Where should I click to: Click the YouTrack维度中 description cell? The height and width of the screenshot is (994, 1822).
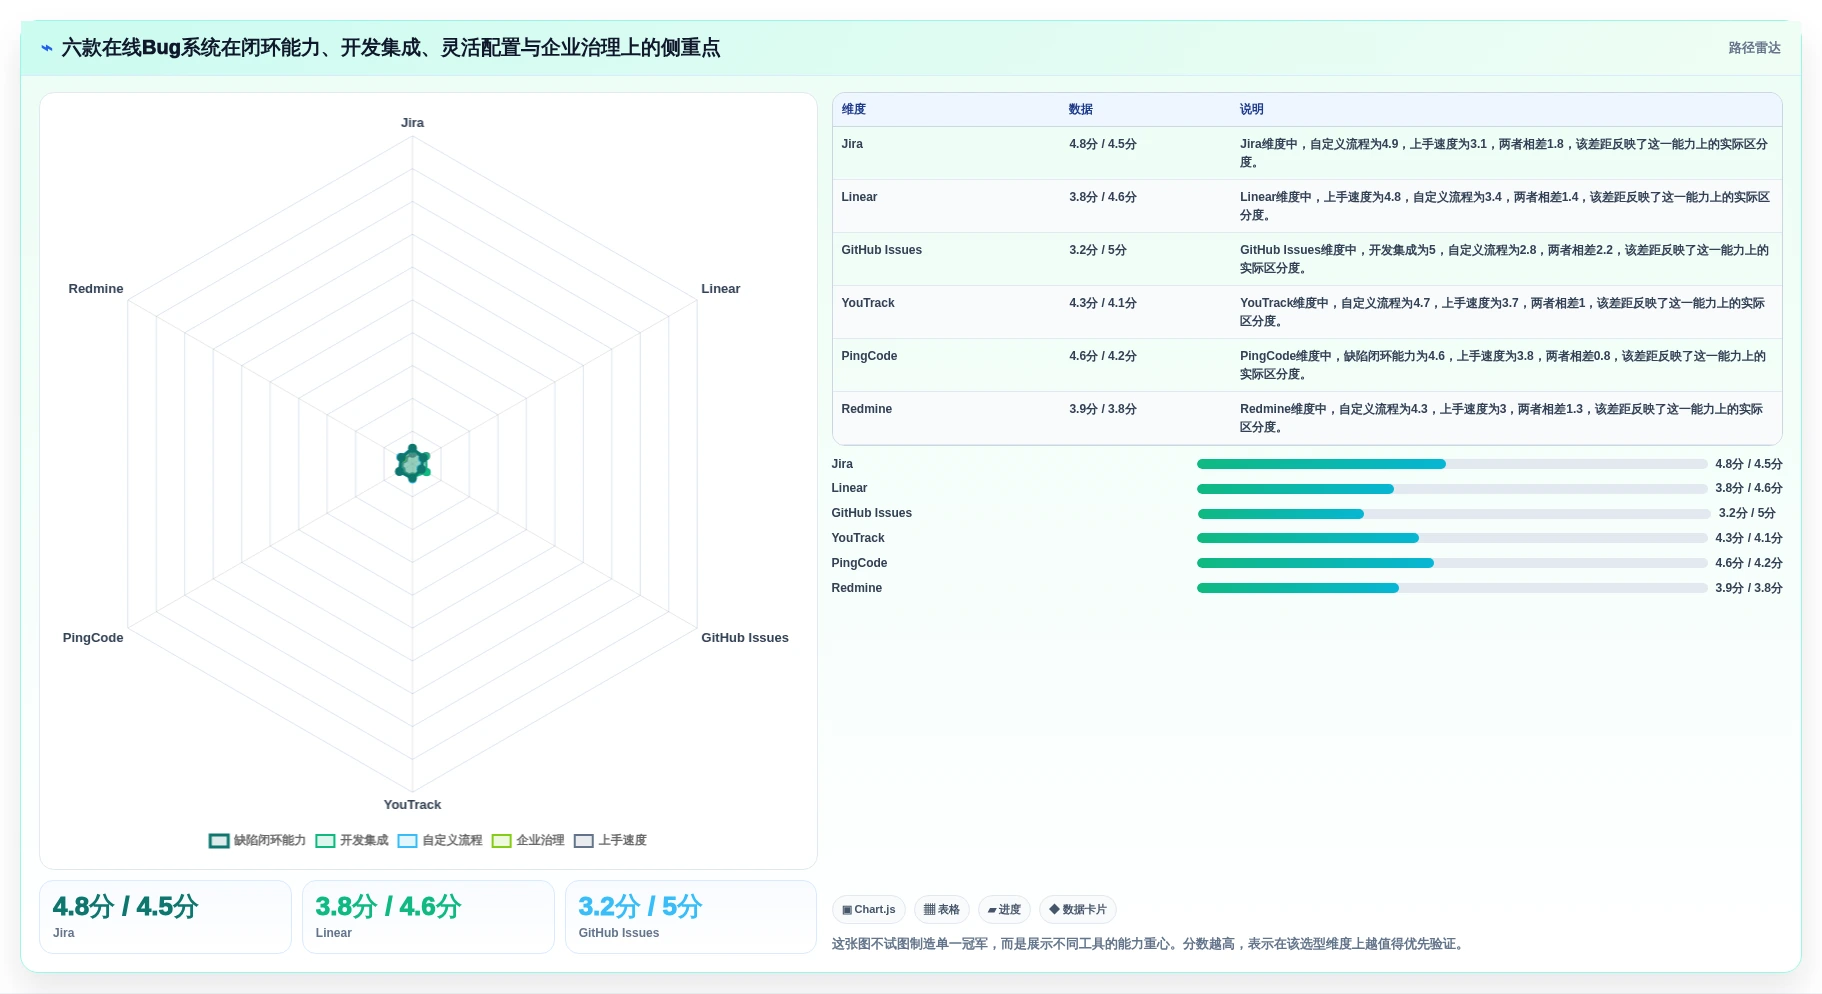(x=1505, y=312)
